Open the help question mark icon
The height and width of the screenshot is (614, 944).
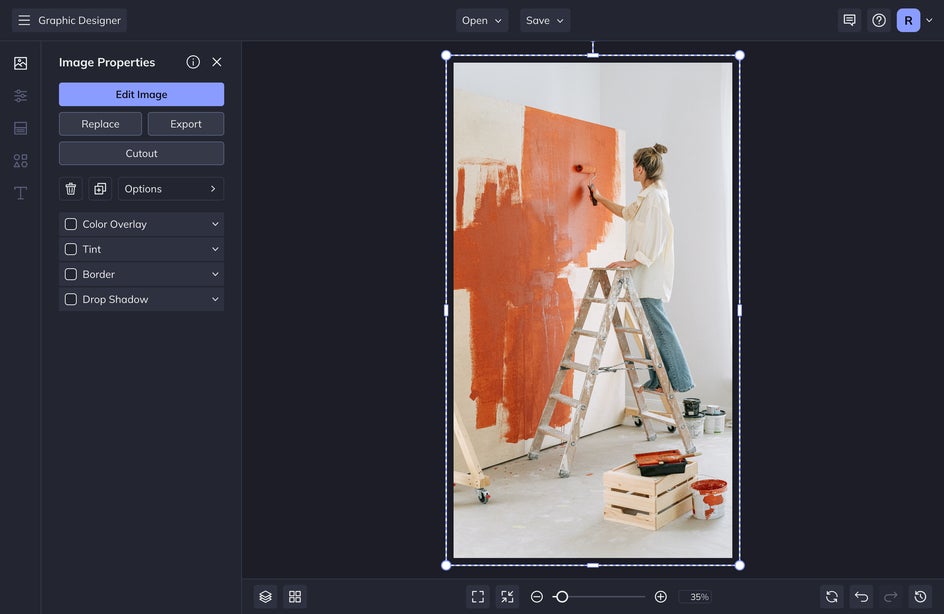pos(879,20)
